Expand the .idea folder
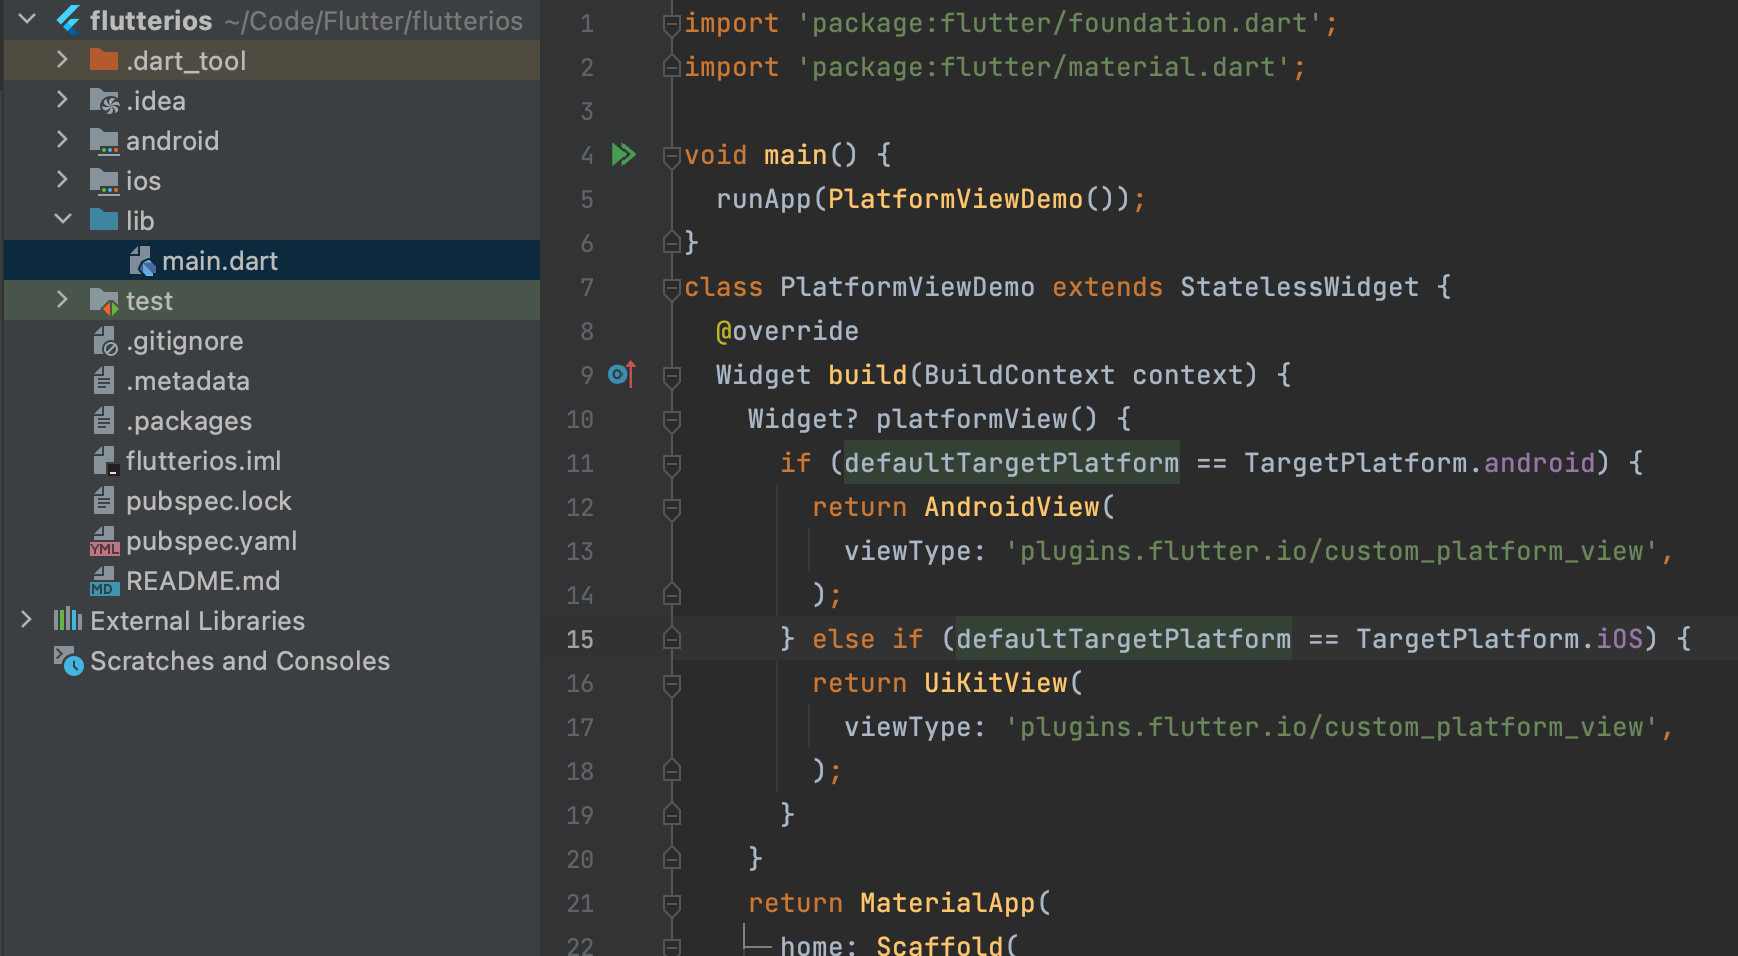The image size is (1738, 956). [x=62, y=100]
